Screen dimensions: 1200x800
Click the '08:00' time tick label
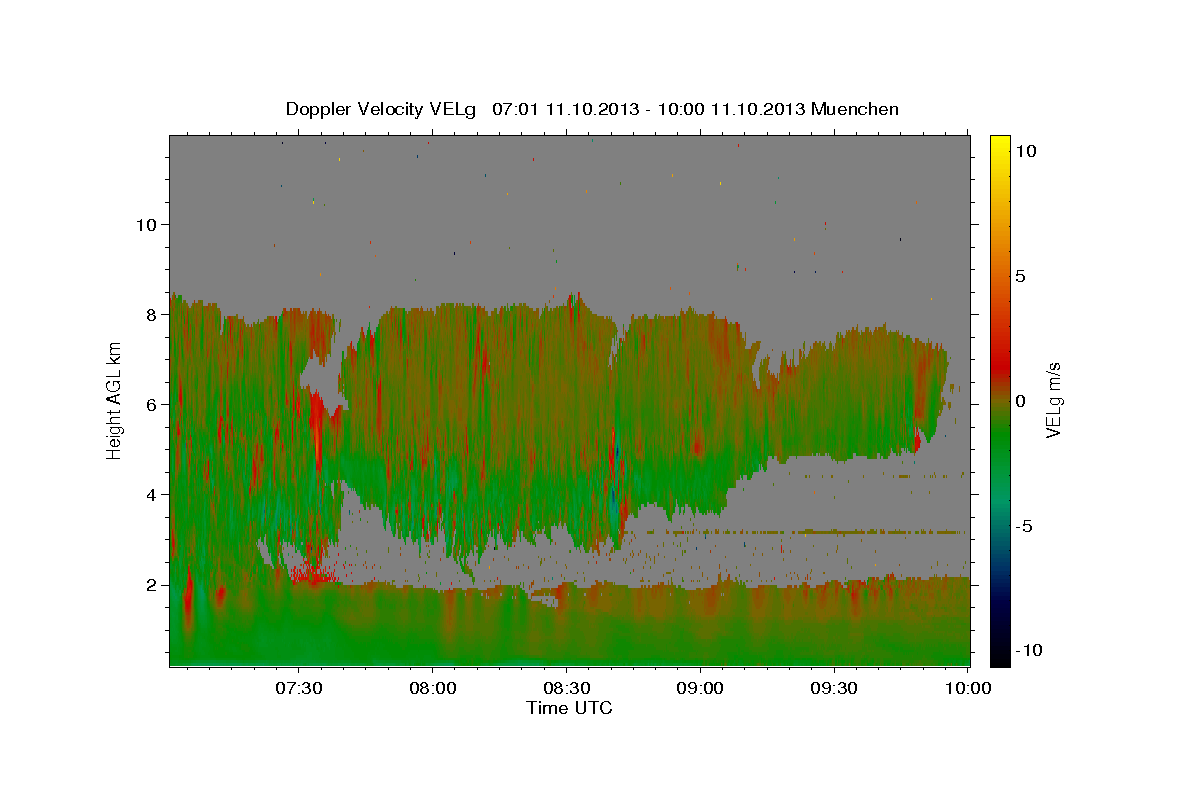coord(433,688)
